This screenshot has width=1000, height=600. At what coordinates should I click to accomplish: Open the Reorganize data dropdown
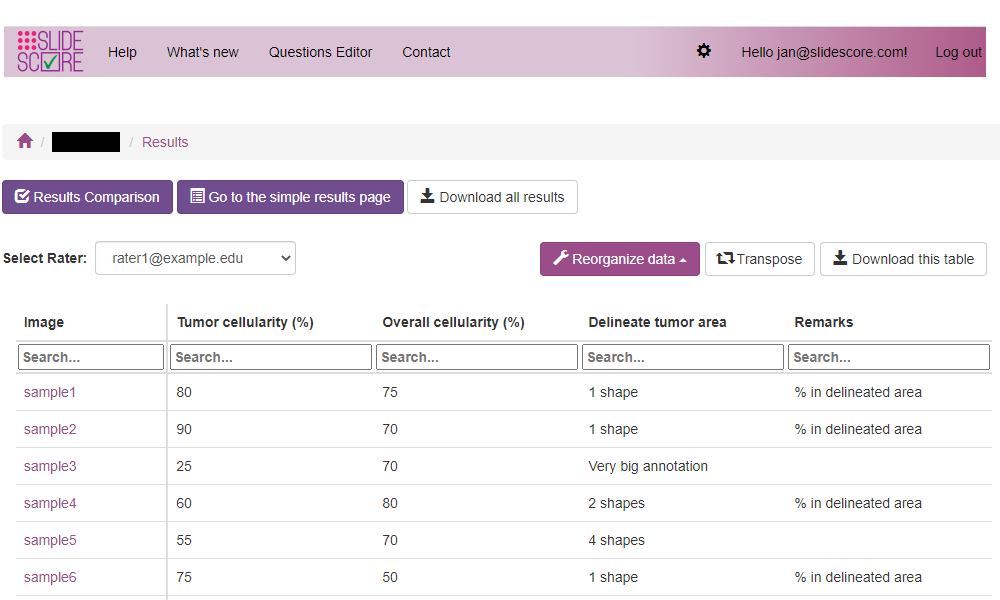point(620,259)
